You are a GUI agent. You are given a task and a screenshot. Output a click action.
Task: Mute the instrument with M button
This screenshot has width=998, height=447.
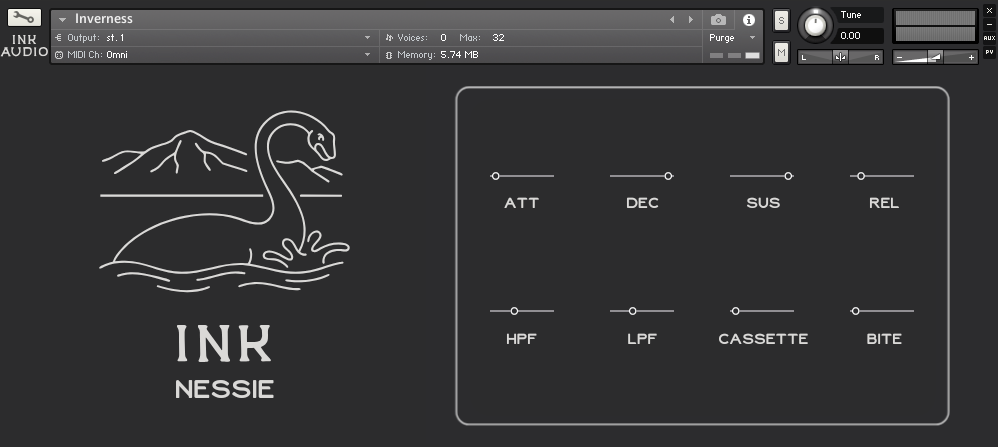pos(781,52)
